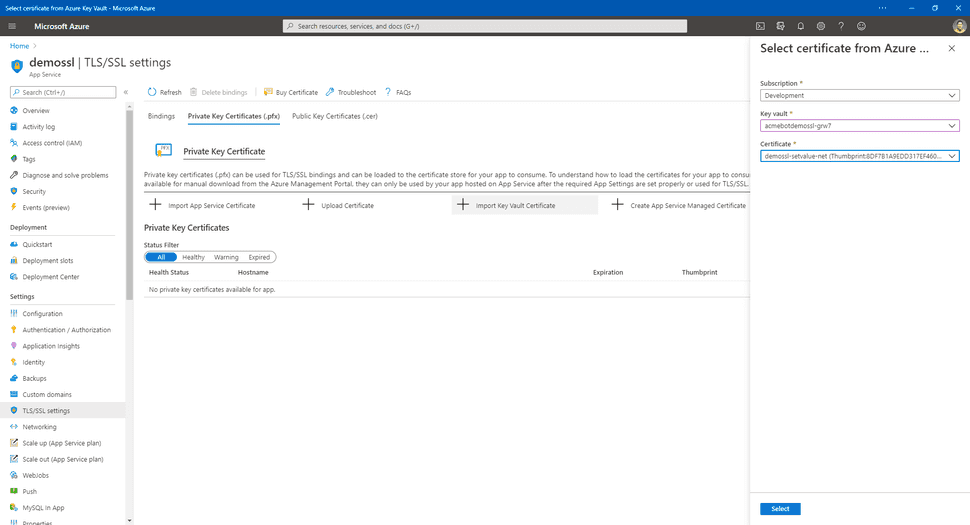Open the Notifications bell

[x=800, y=26]
